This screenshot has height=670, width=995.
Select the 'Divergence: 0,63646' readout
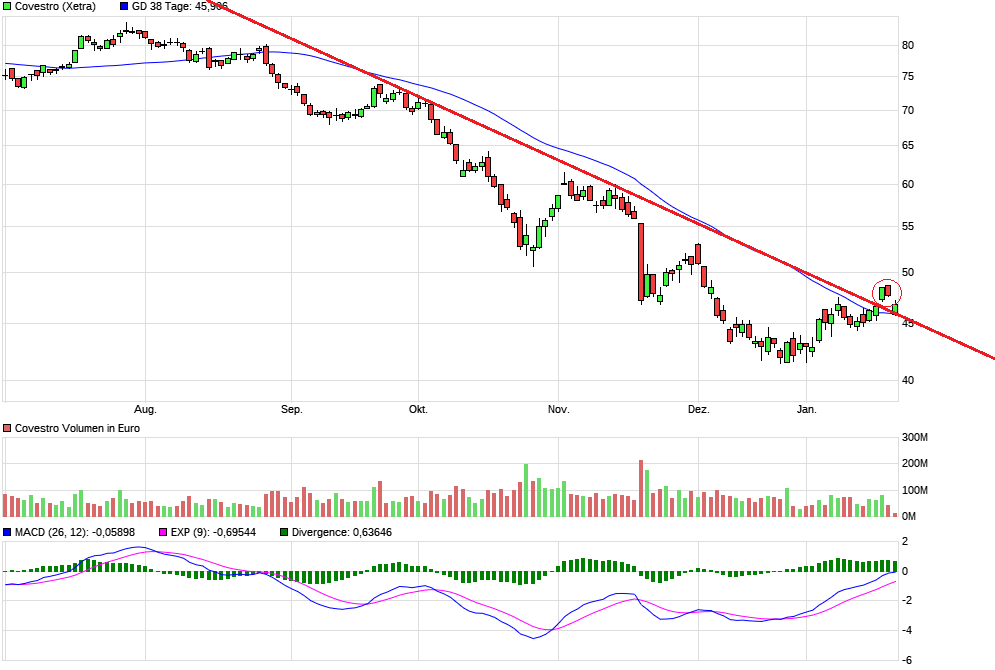tap(341, 532)
